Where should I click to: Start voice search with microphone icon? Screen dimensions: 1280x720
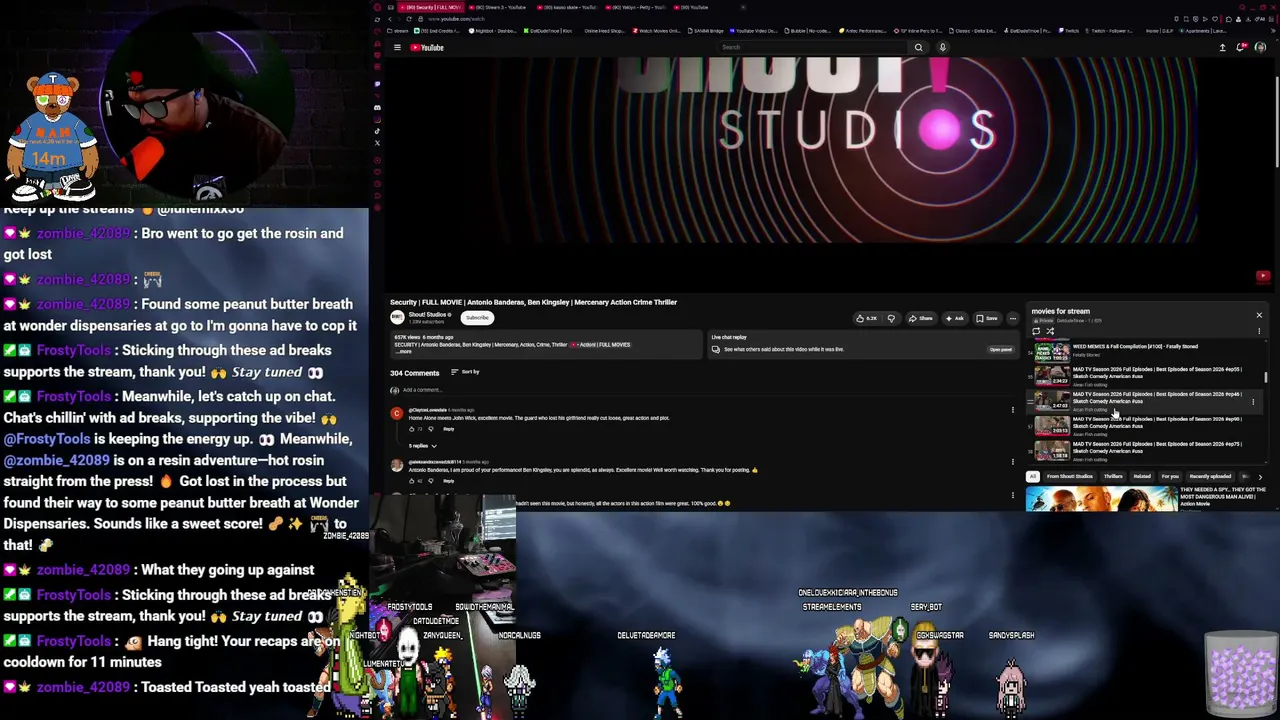point(942,47)
